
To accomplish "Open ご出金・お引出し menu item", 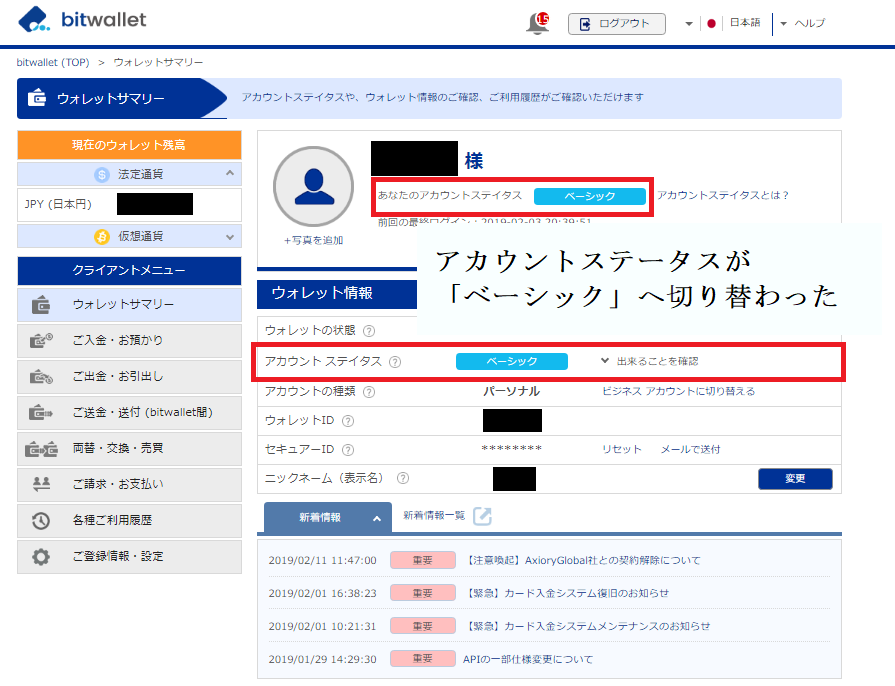I will click(x=129, y=377).
